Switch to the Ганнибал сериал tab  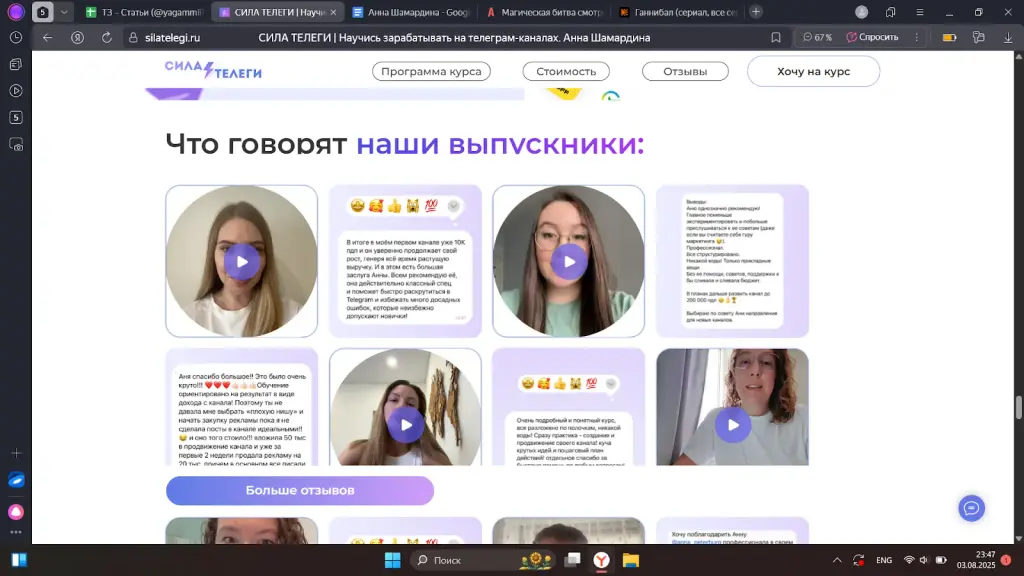point(678,12)
